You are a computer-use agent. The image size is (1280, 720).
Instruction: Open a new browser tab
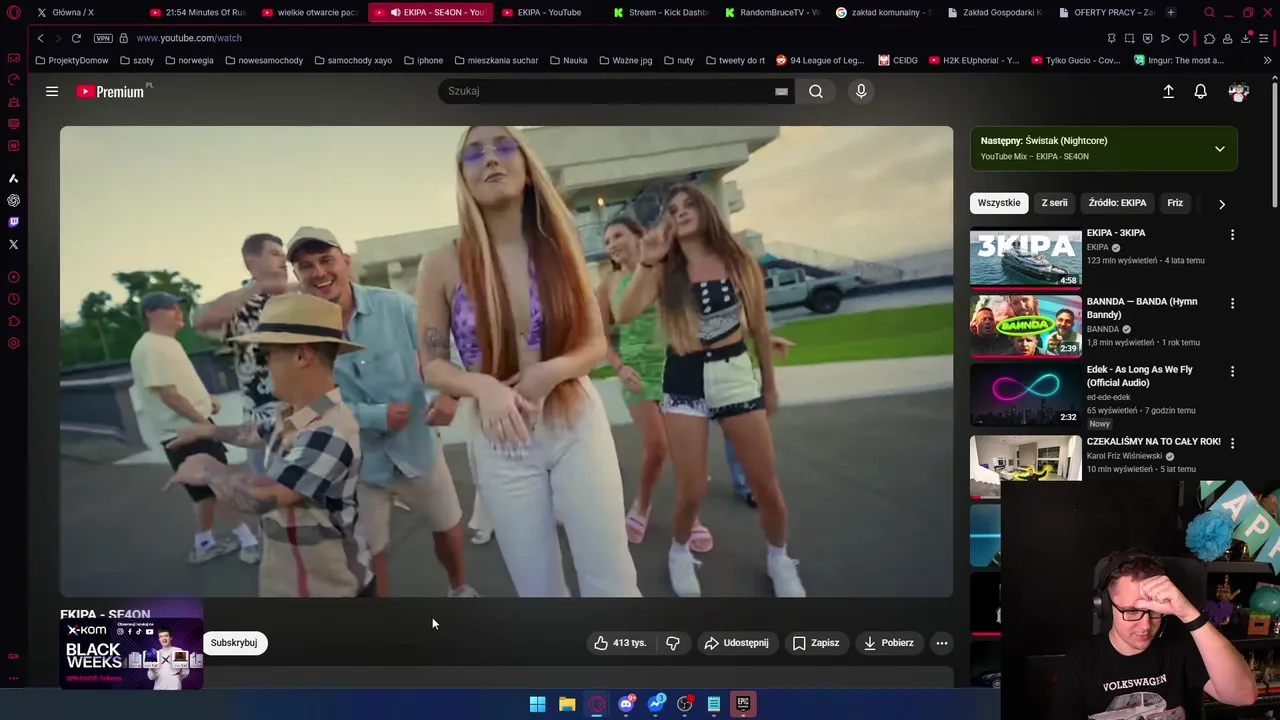(x=1171, y=12)
